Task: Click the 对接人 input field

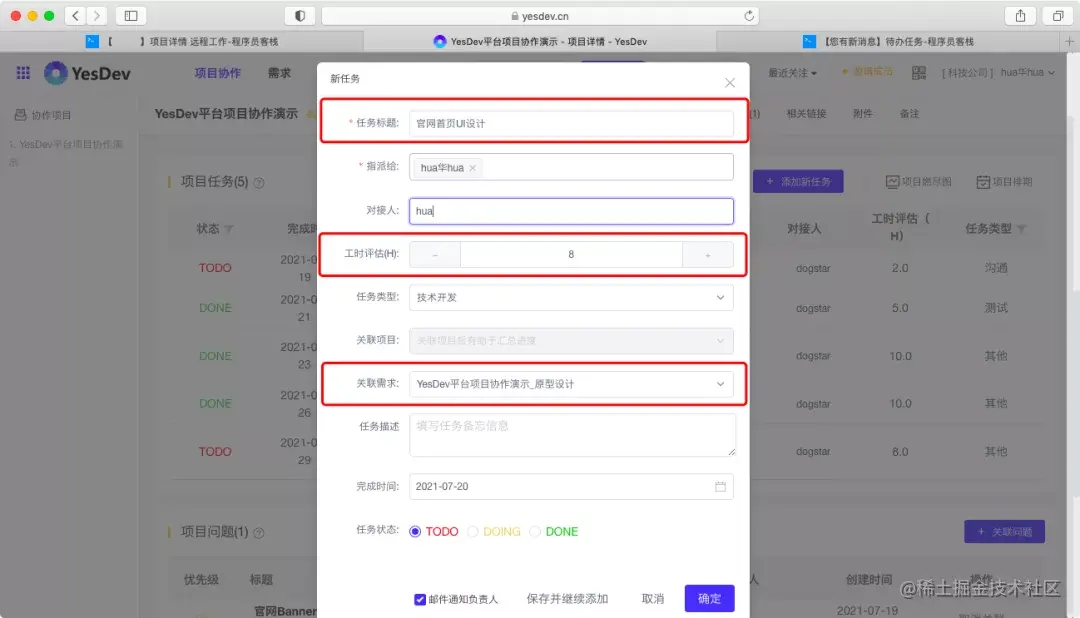Action: (x=570, y=210)
